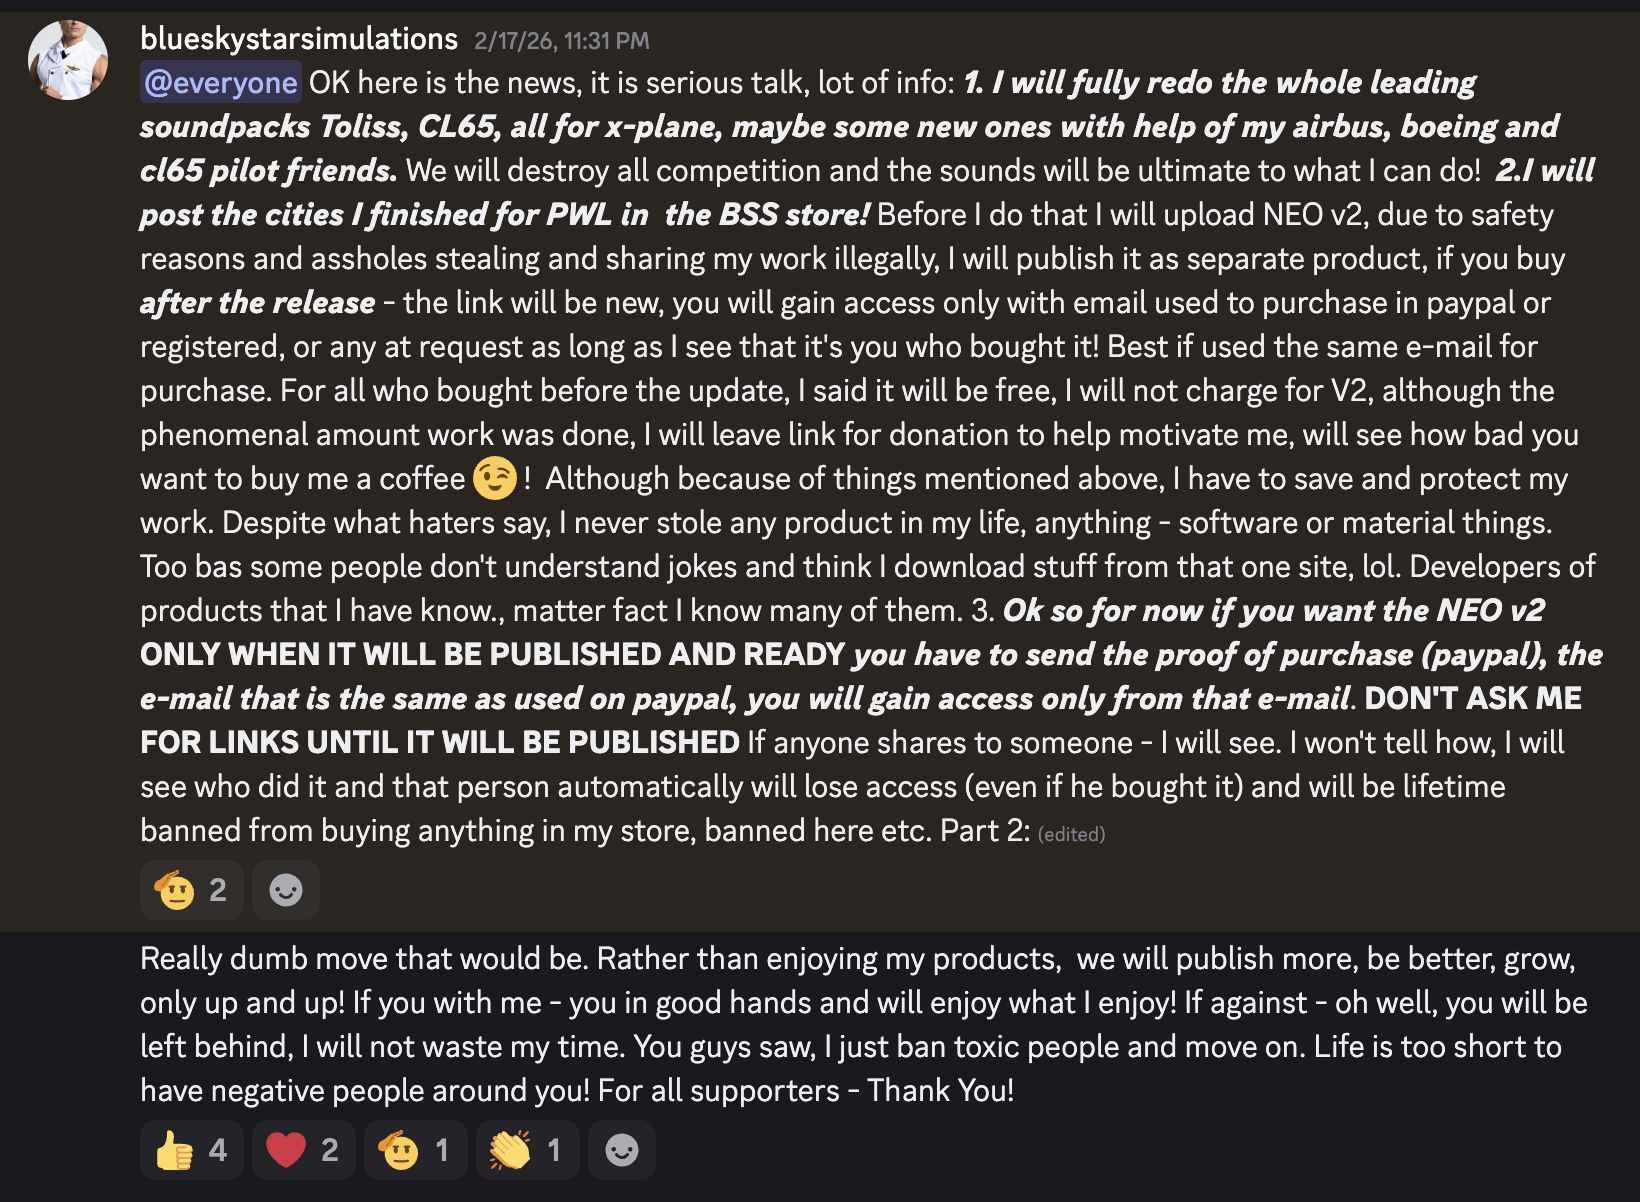Viewport: 1640px width, 1202px height.
Task: Click the salute reaction with count 1
Action: point(416,1150)
